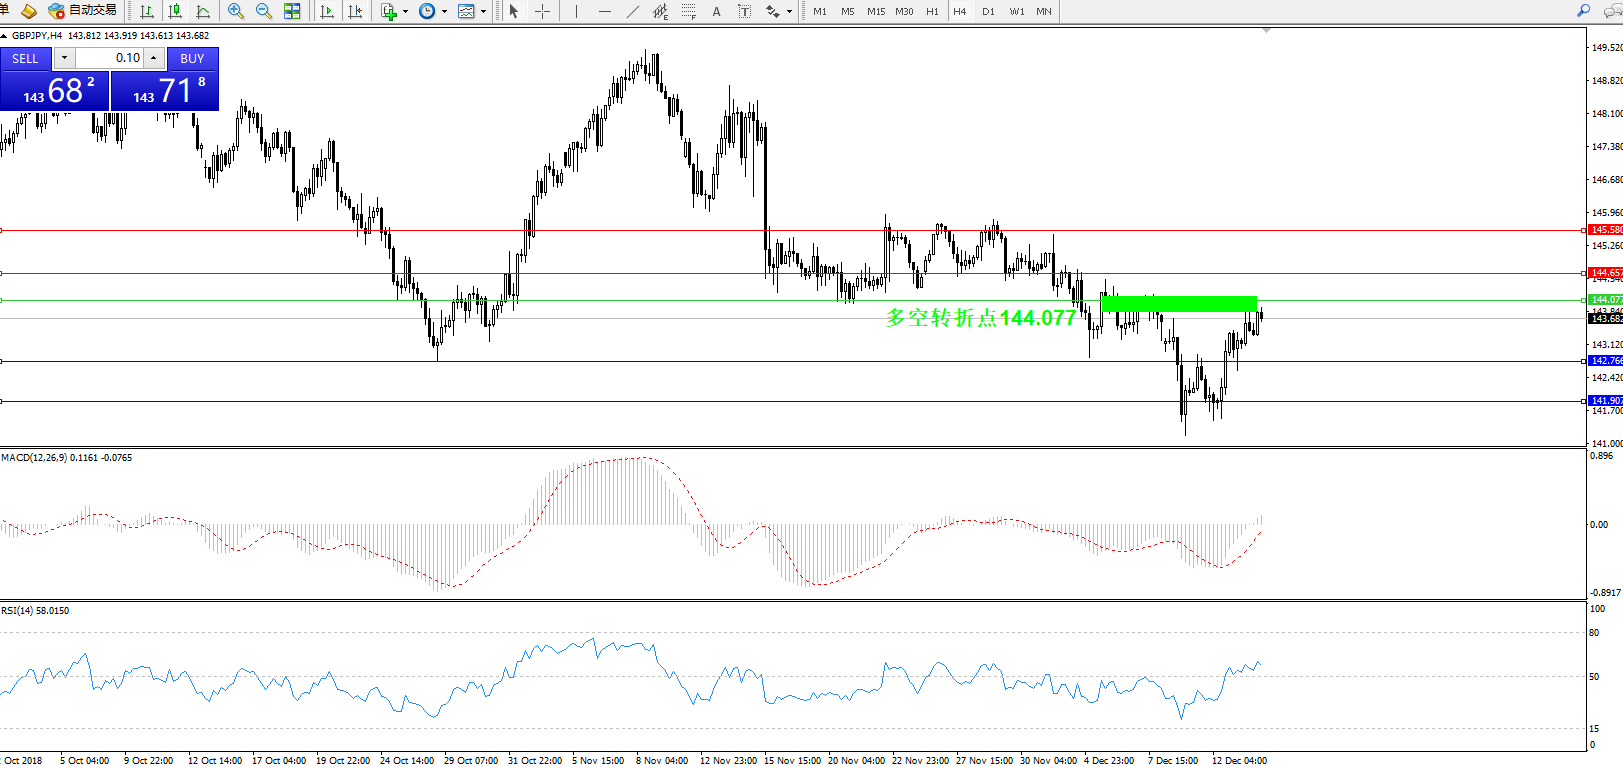Open the indicators list dropdown arrow
This screenshot has height=767, width=1623.
[405, 12]
